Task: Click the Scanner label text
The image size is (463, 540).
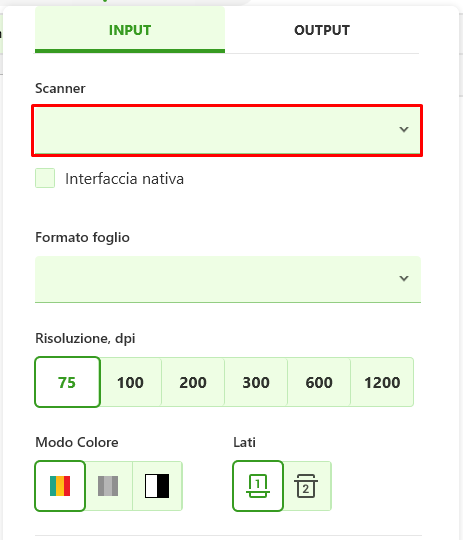Action: pos(60,89)
